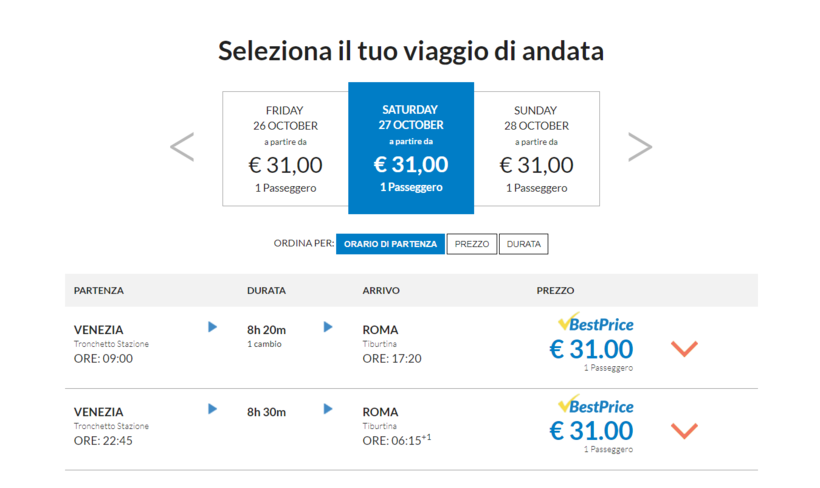Click blue arrow after Venezia 09:00 departure

pyautogui.click(x=212, y=327)
